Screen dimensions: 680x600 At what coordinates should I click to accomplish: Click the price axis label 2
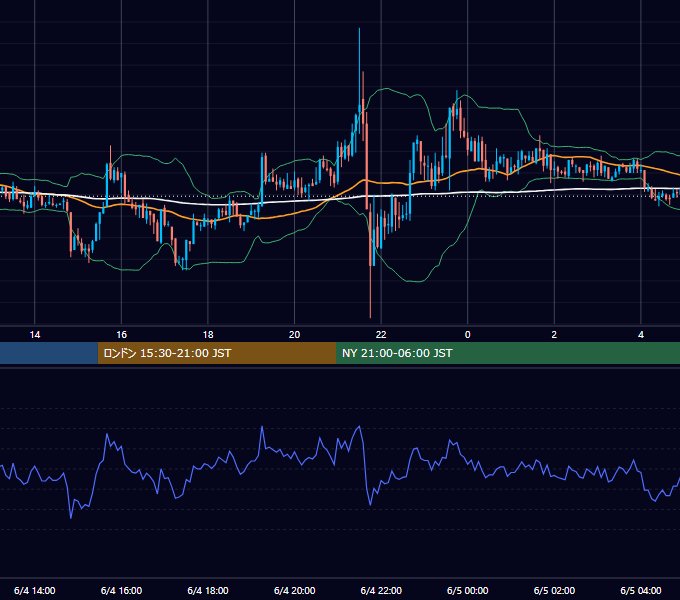tap(554, 335)
